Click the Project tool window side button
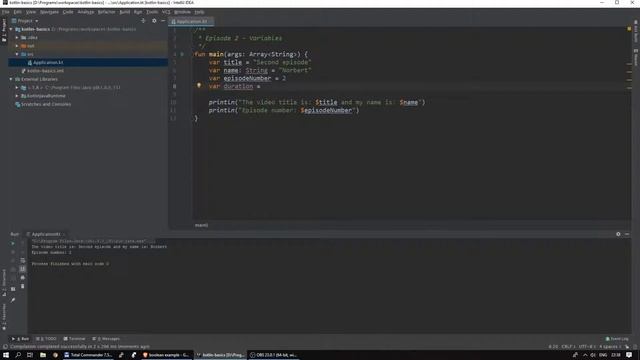The height and width of the screenshot is (360, 640). click(x=4, y=30)
